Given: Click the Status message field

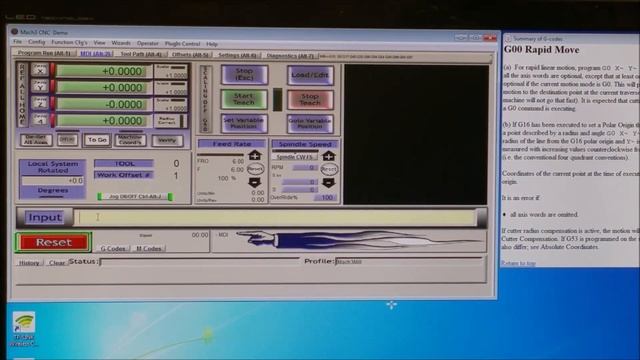Looking at the screenshot, I should tap(200, 262).
